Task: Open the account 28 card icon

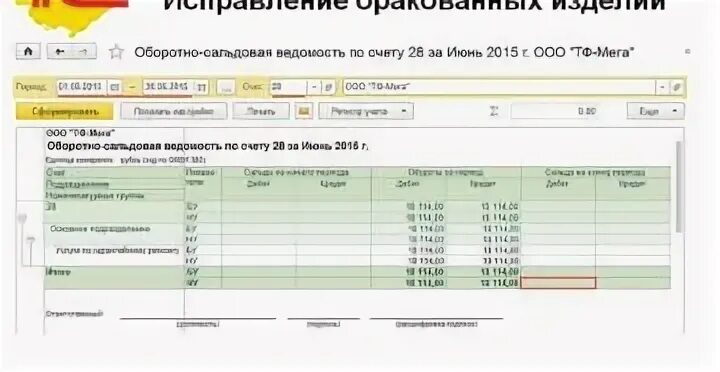Action: tap(327, 87)
